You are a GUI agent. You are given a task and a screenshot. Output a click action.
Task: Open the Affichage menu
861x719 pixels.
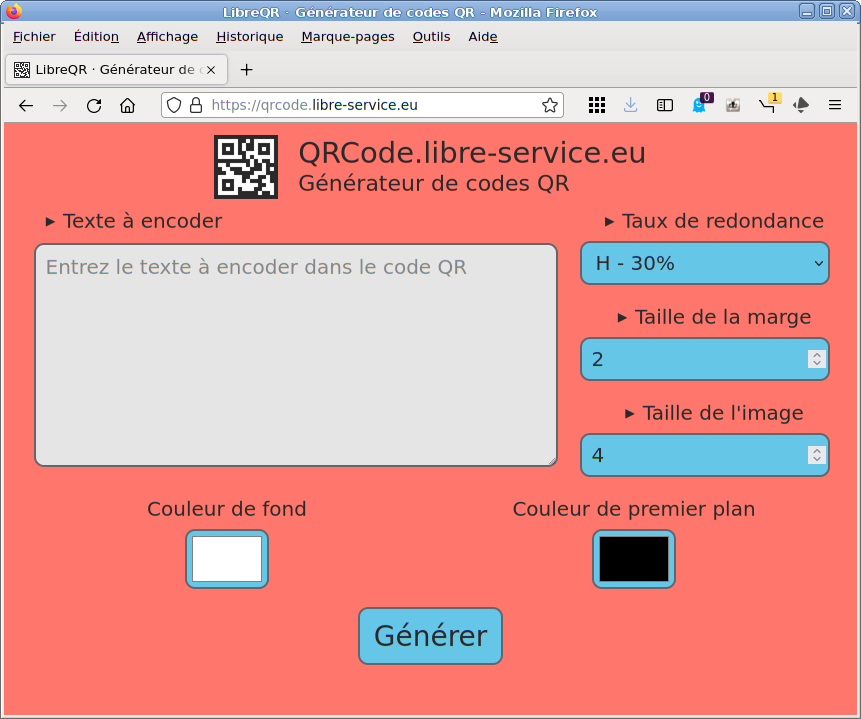pos(167,37)
